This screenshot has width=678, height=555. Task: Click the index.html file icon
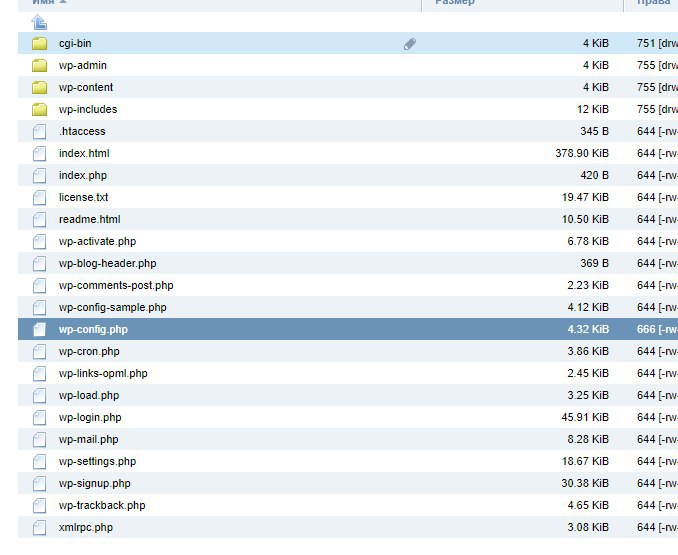pos(39,153)
